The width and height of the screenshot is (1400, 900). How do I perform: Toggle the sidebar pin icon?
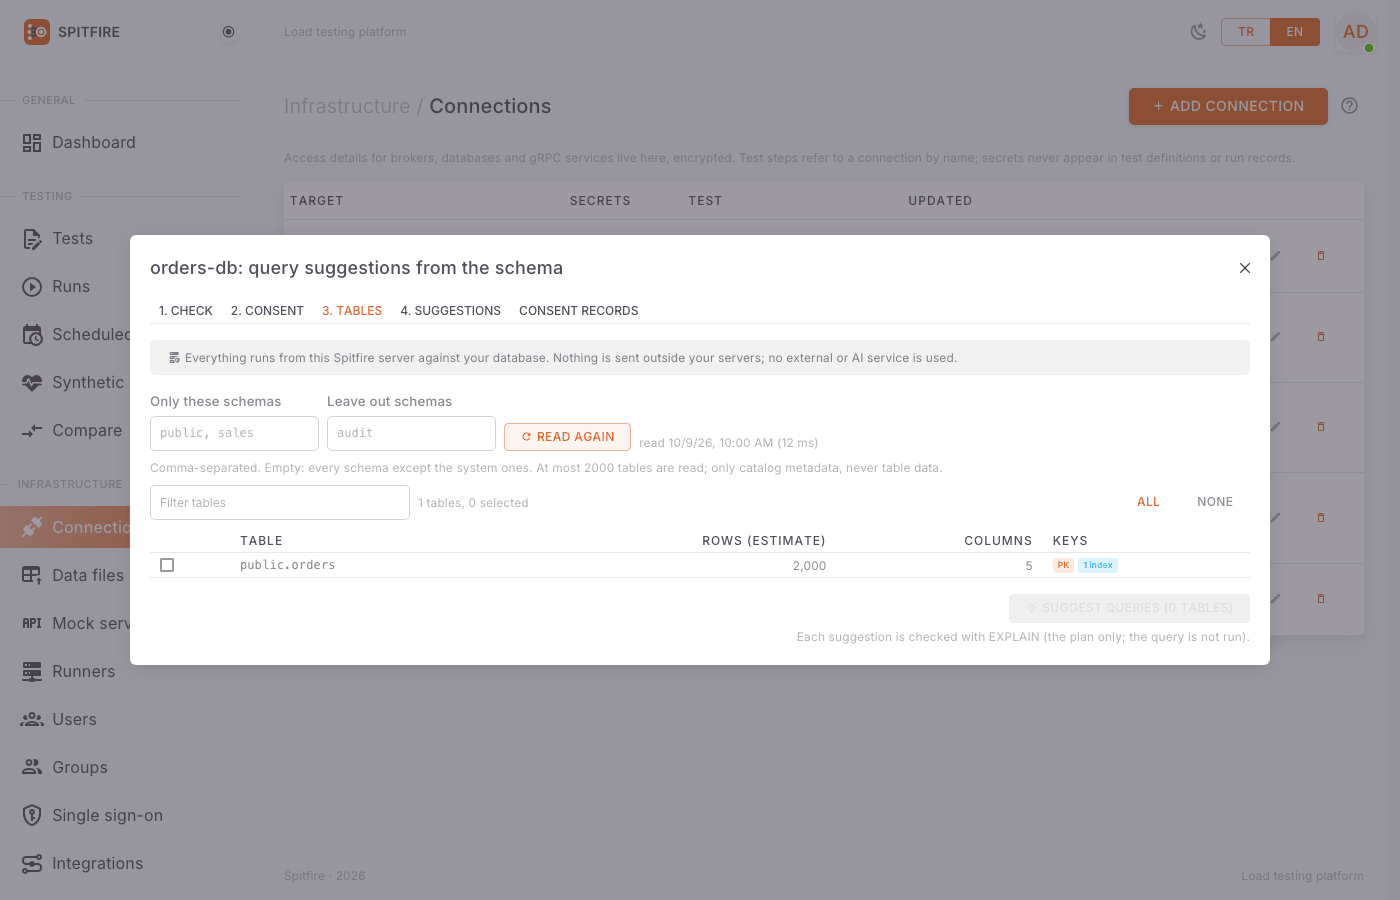tap(228, 32)
